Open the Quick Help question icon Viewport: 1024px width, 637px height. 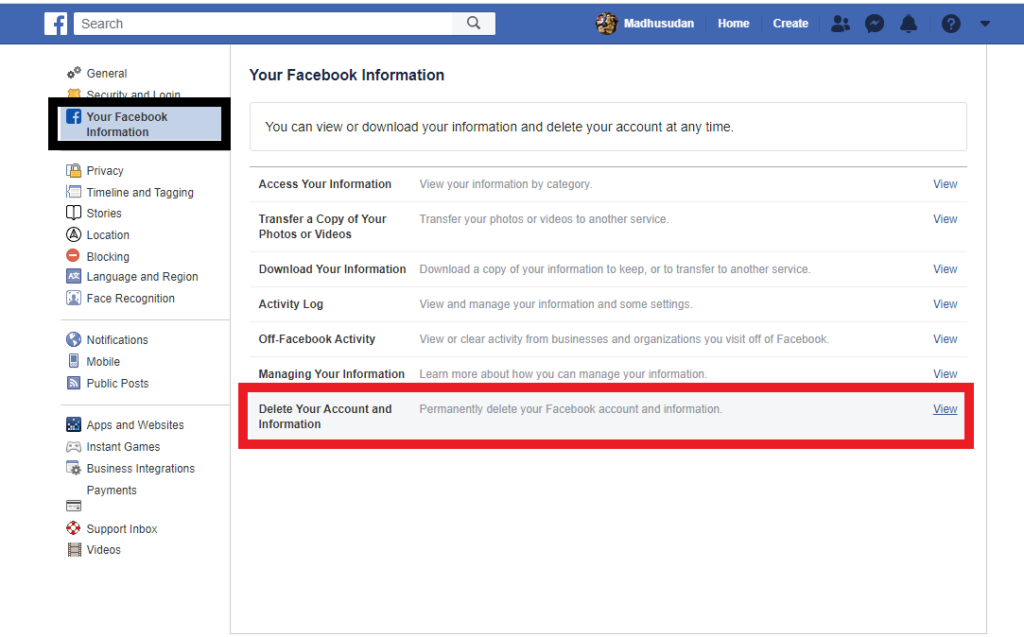click(951, 24)
